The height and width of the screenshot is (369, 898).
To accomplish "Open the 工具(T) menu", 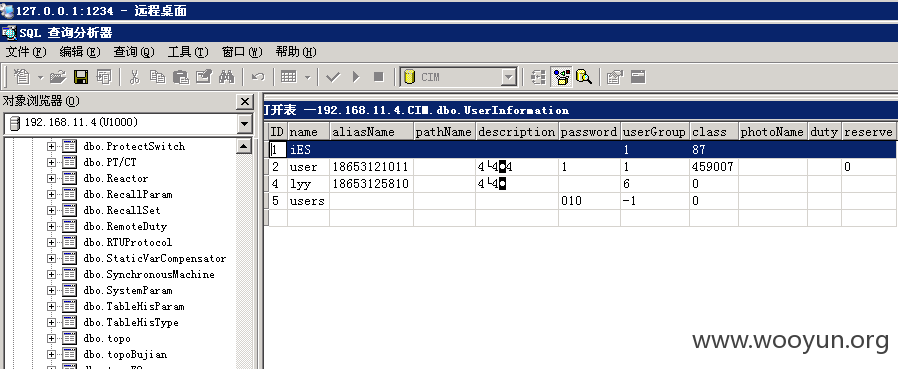I will click(188, 52).
